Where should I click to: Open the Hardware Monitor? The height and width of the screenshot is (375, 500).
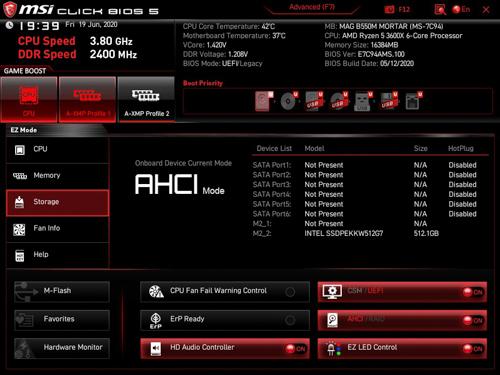point(62,348)
